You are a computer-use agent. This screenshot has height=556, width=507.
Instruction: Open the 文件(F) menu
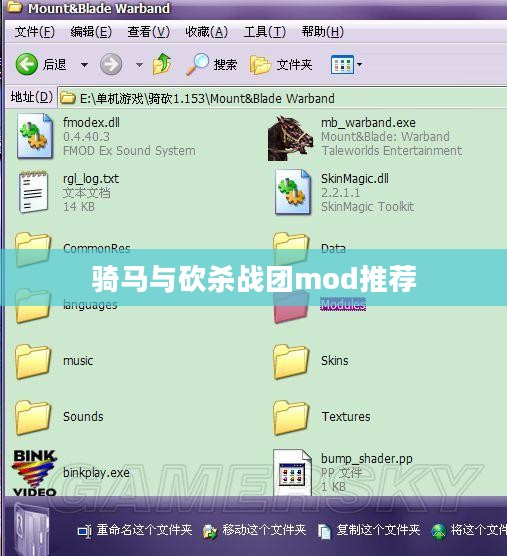tap(35, 32)
